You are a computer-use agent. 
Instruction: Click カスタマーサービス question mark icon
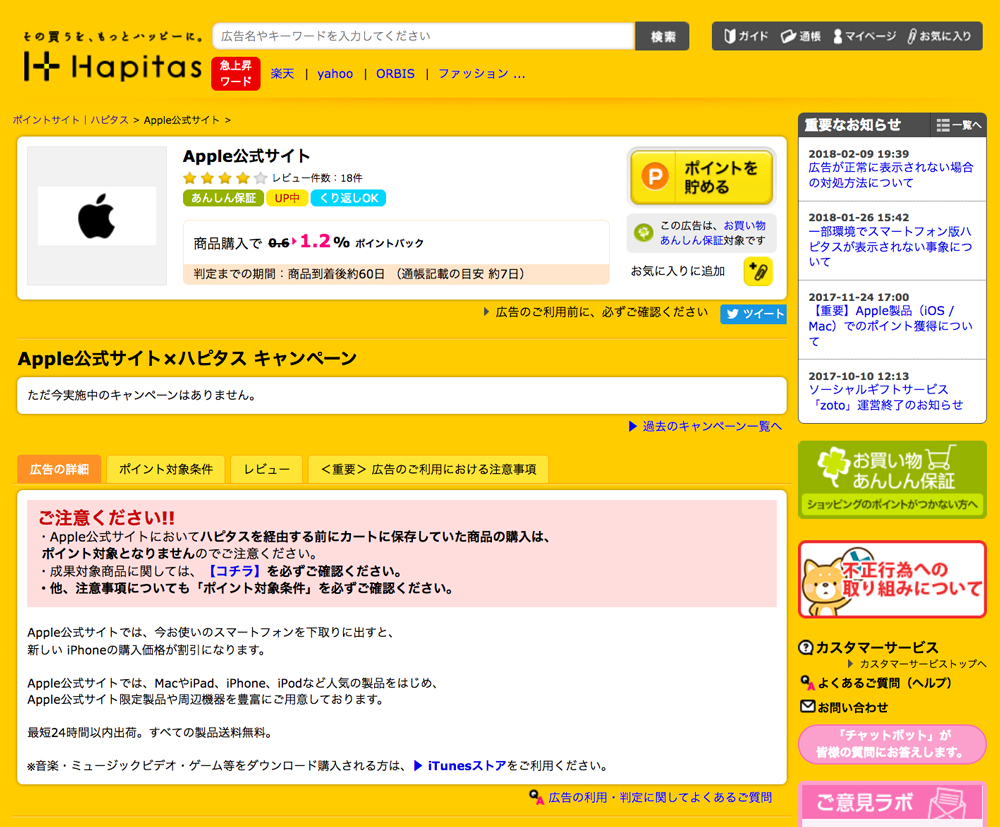pos(805,647)
